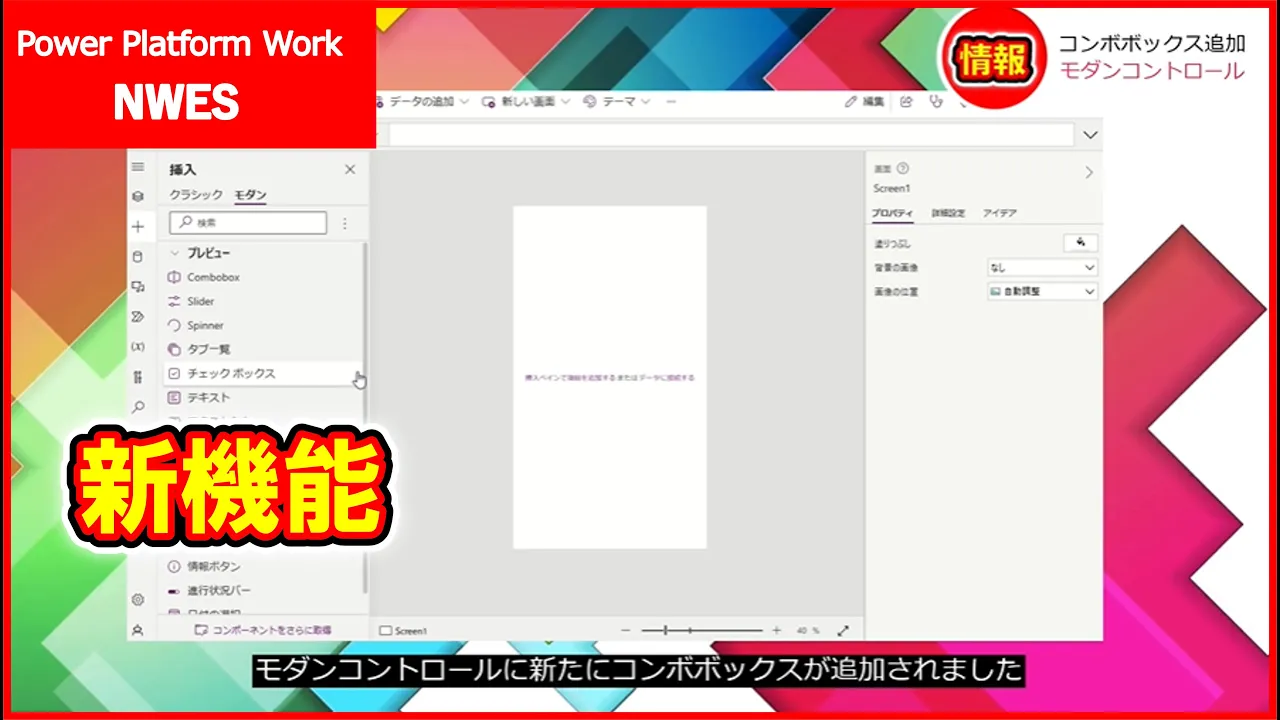Switch to the モダン tab
1280x720 pixels.
click(x=250, y=194)
